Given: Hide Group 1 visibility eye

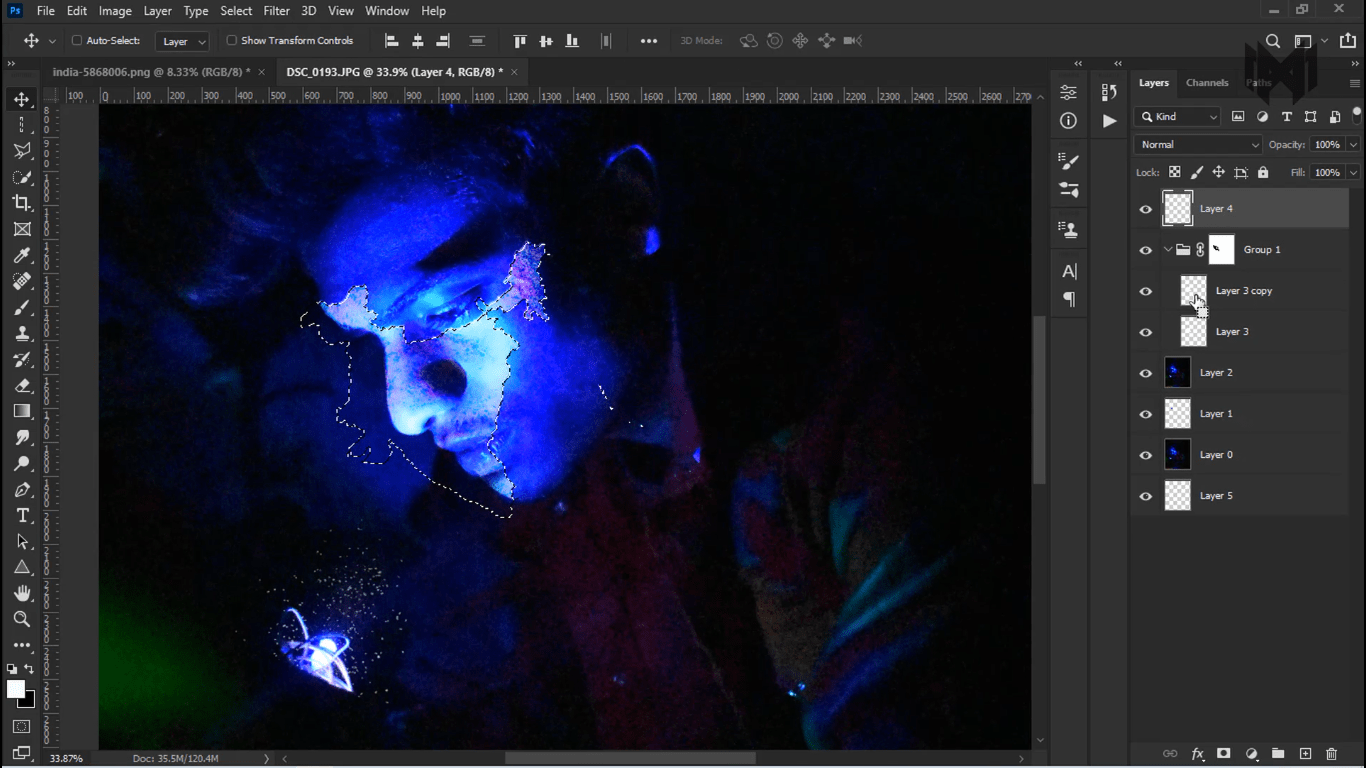Looking at the screenshot, I should pos(1146,250).
